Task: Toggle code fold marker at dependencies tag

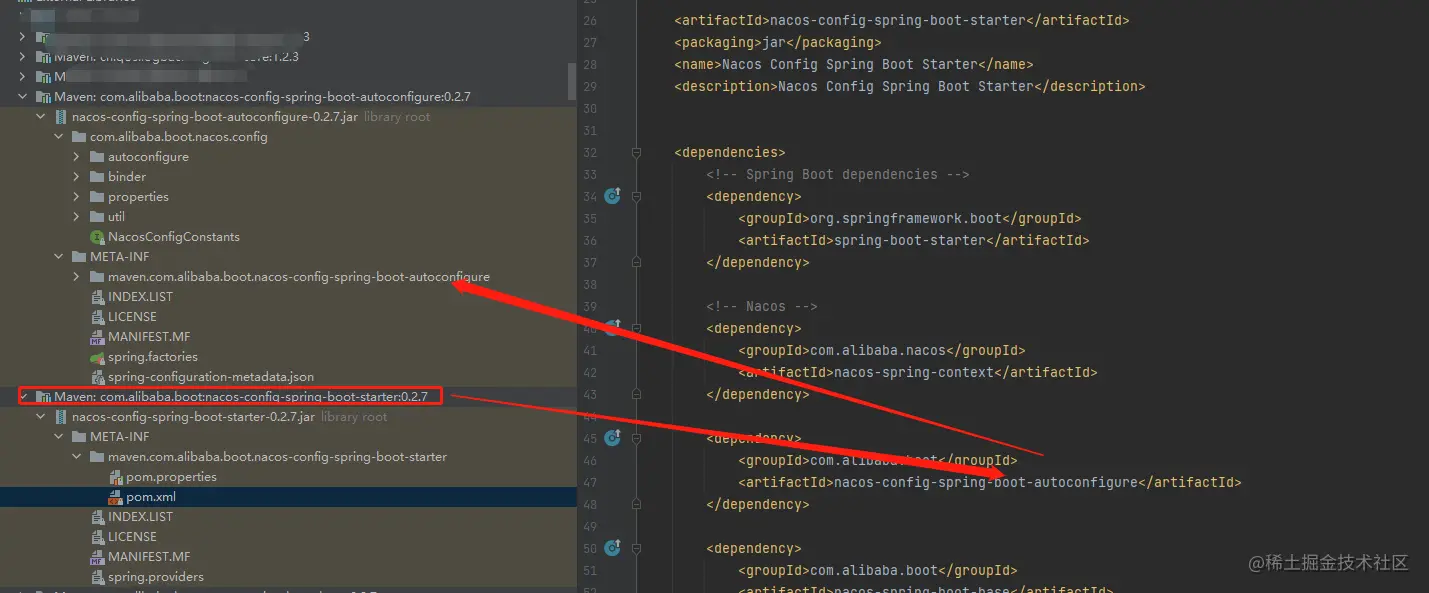Action: click(636, 152)
